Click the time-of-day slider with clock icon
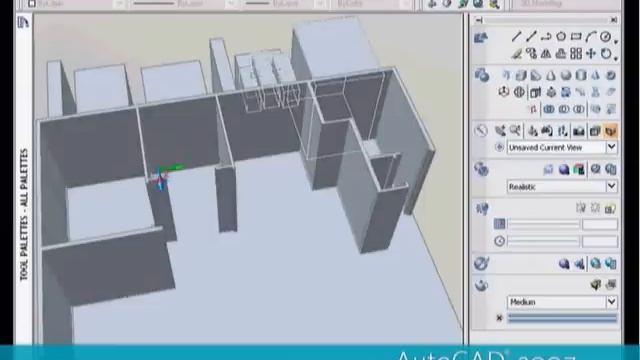The height and width of the screenshot is (360, 640). pos(543,241)
